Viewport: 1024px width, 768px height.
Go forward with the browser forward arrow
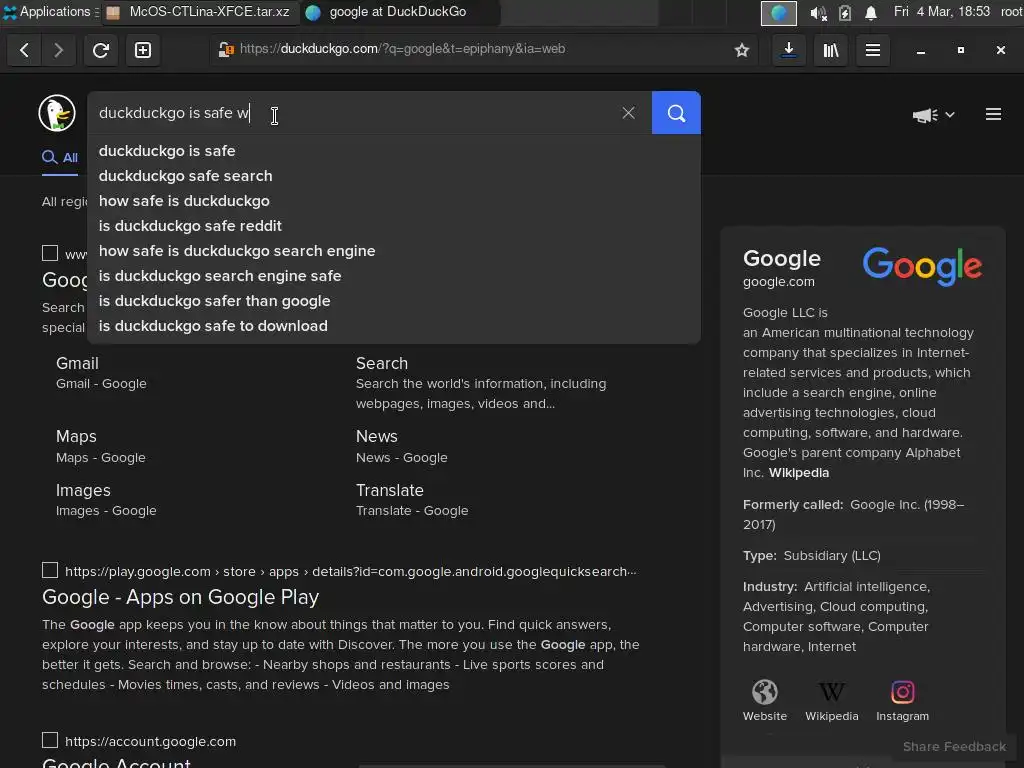(58, 50)
